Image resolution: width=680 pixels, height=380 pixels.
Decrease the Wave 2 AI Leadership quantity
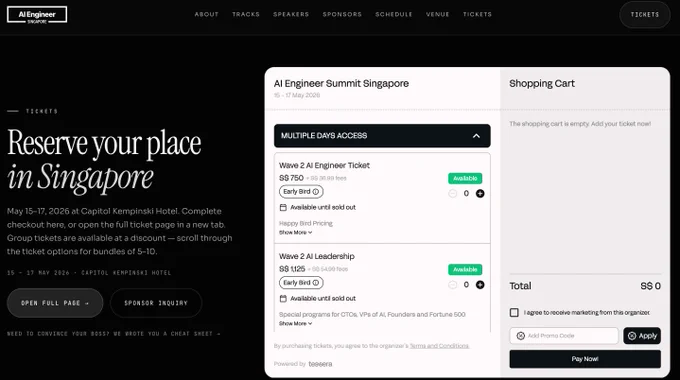[452, 285]
